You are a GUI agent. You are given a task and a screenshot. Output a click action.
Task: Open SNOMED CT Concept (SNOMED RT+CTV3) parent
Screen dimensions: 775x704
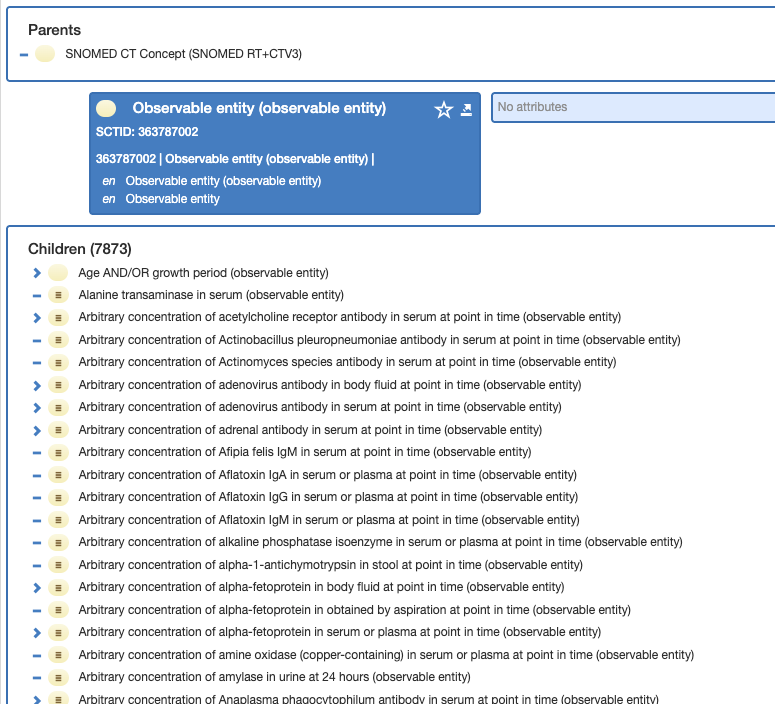coord(183,54)
